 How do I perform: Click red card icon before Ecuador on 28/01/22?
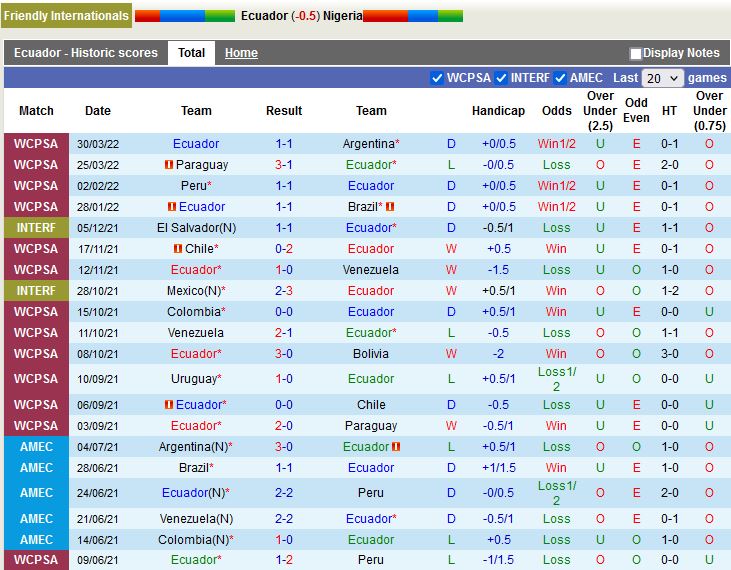(x=172, y=207)
